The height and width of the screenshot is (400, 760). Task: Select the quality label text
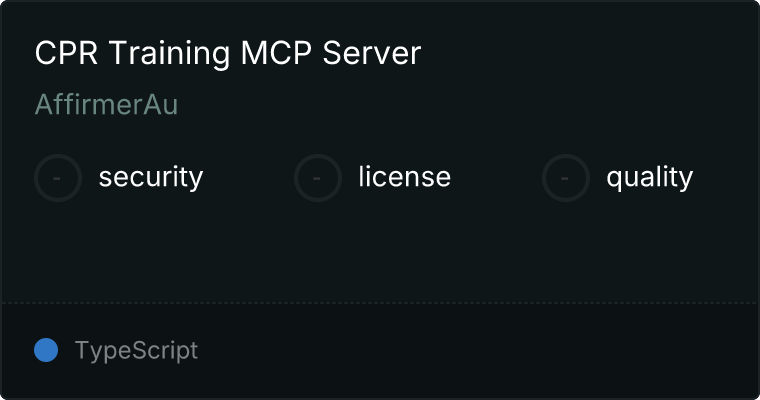649,177
